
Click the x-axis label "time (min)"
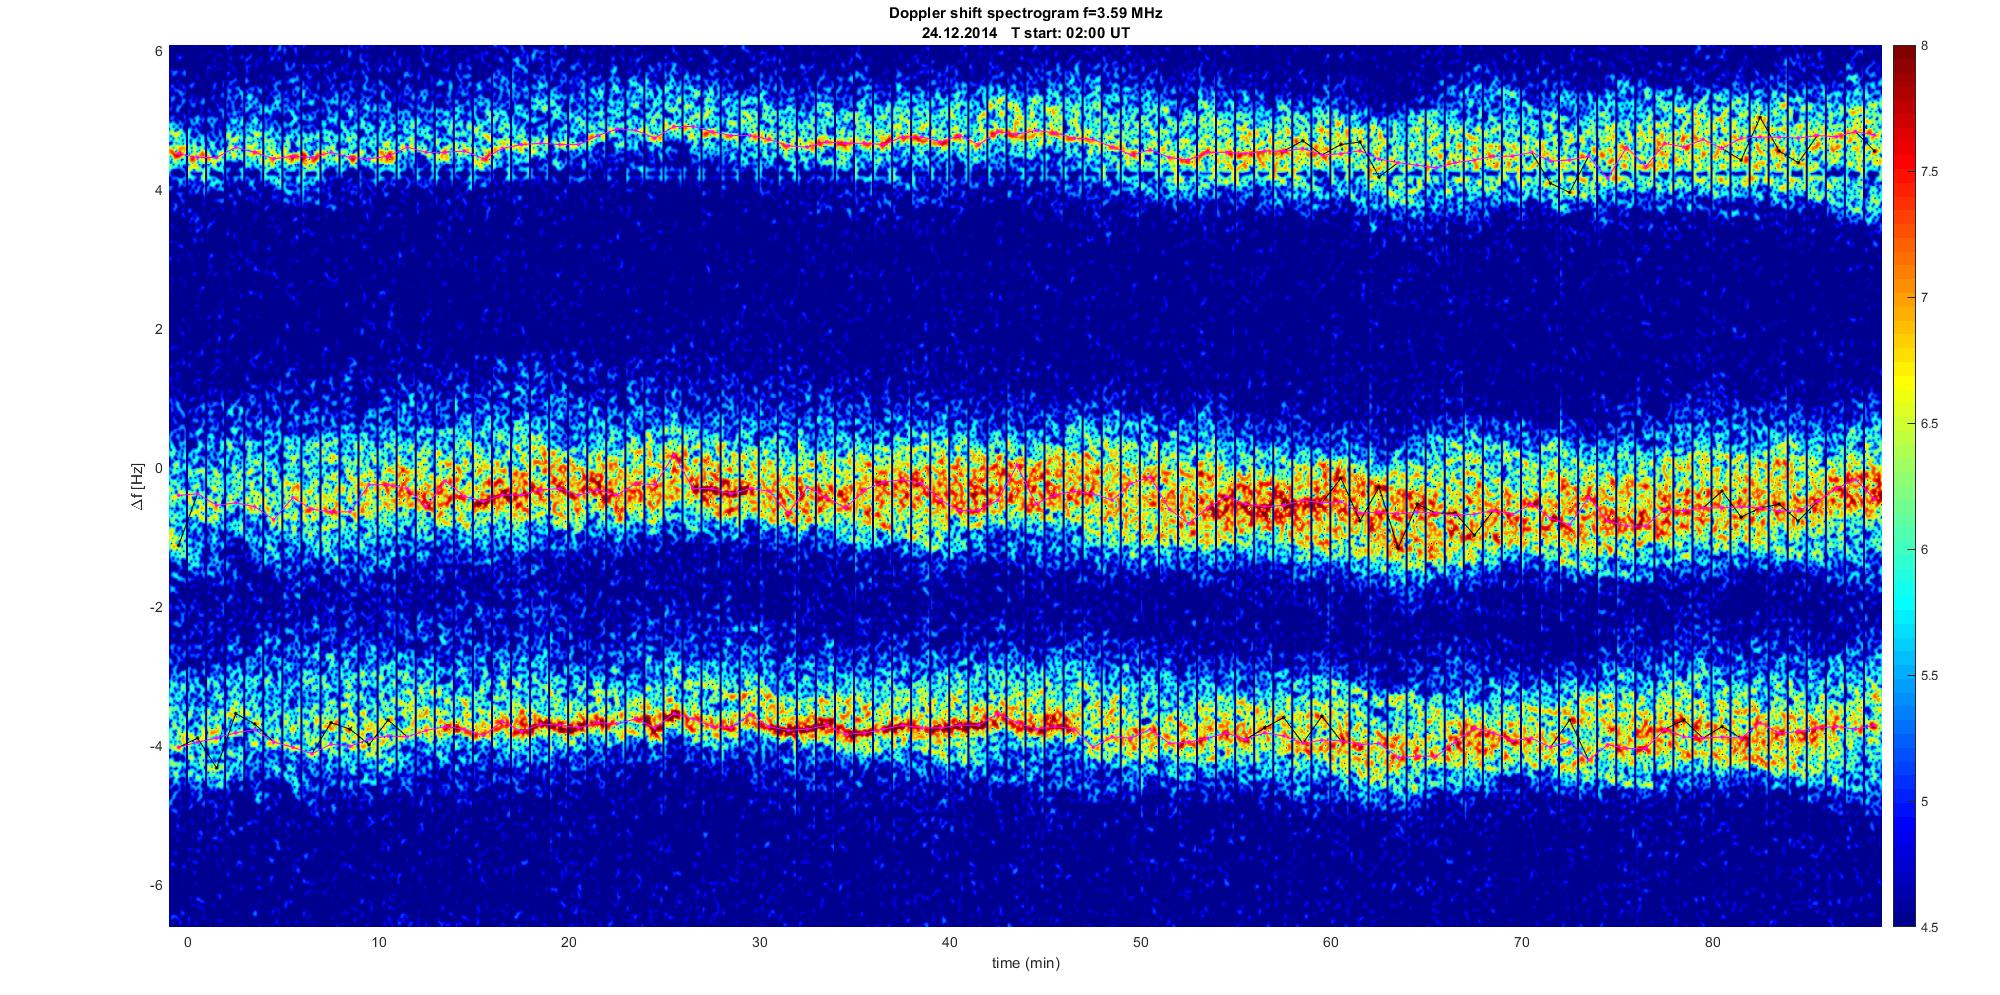tap(1025, 963)
